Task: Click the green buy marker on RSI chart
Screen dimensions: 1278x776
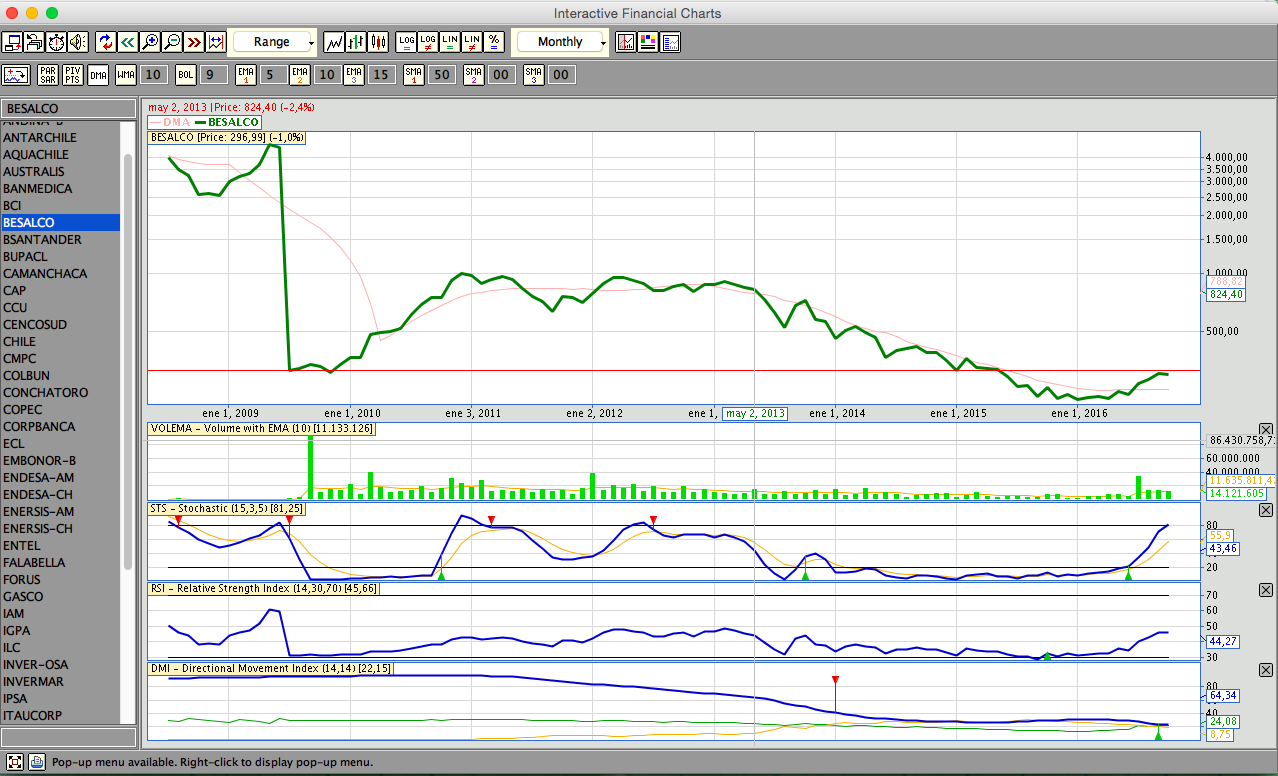Action: click(x=1047, y=656)
